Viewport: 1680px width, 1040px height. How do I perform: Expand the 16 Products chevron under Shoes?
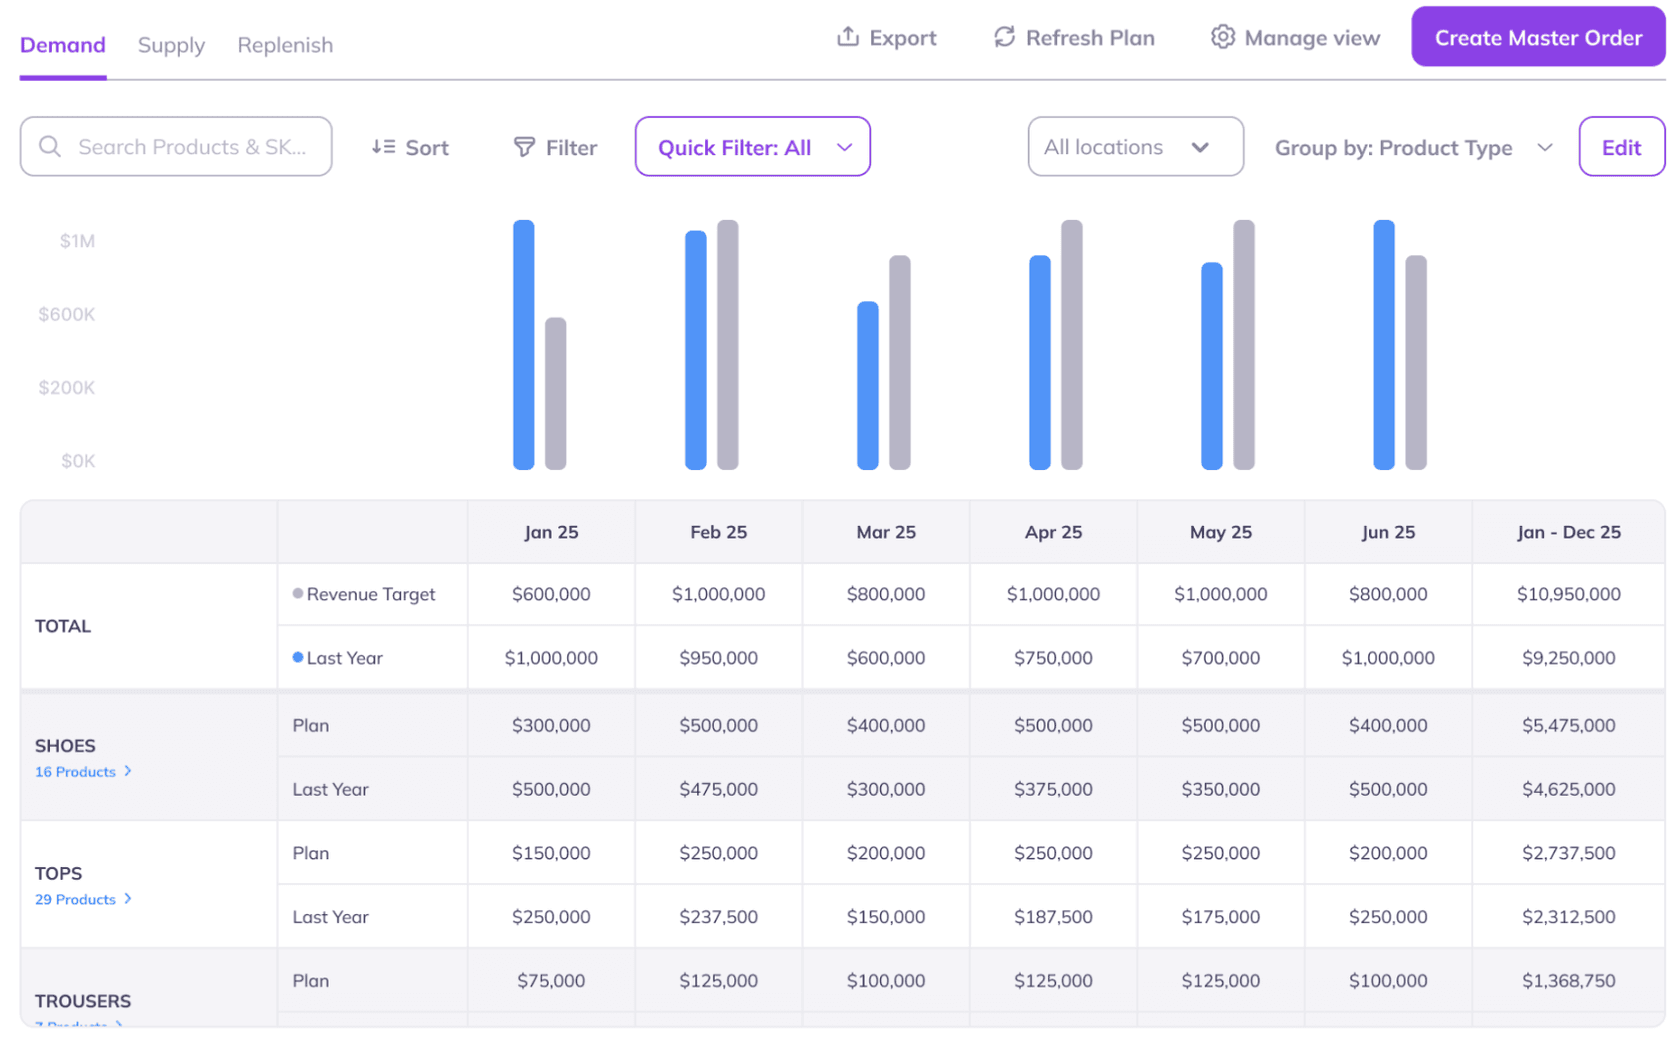coord(128,771)
